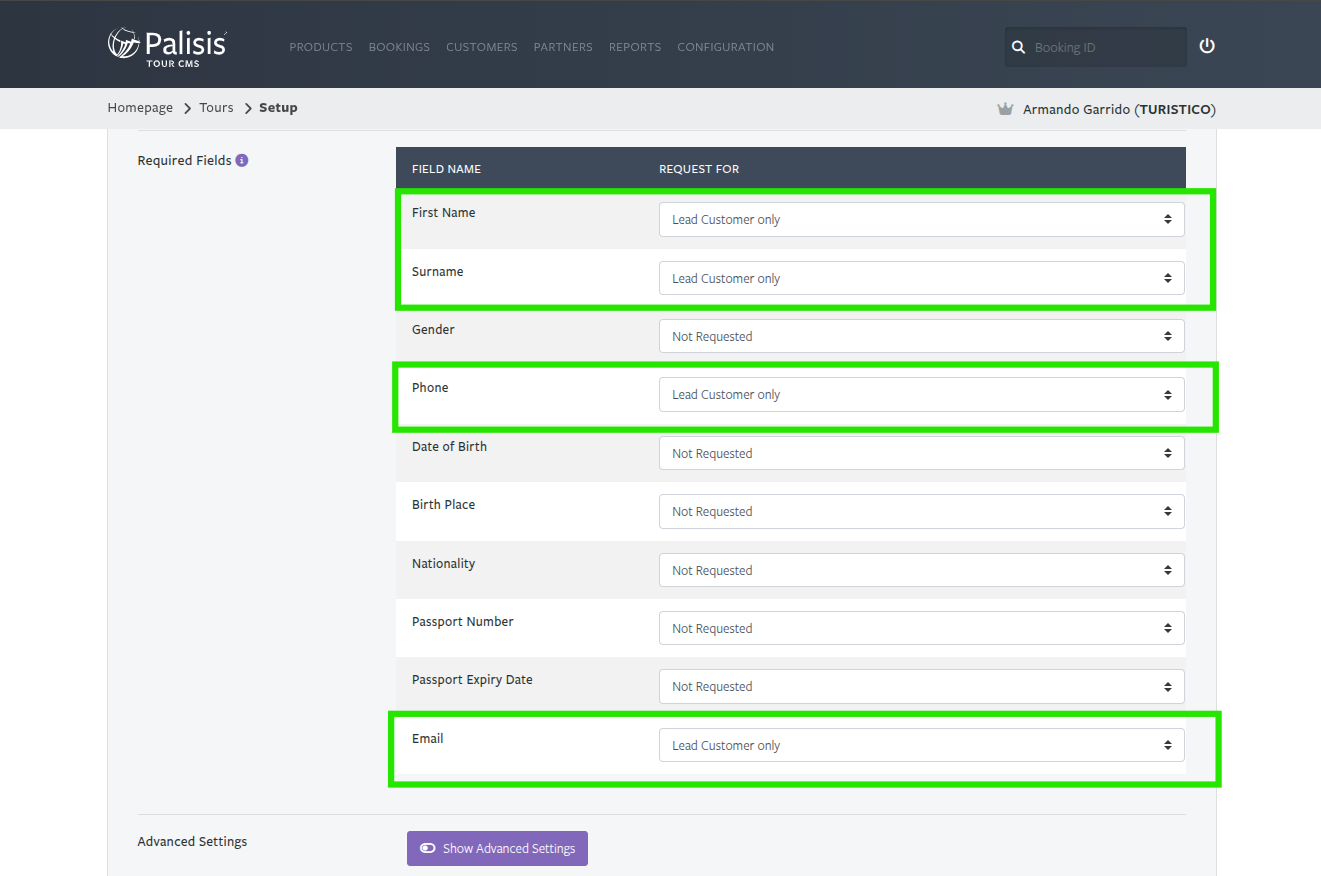The height and width of the screenshot is (876, 1321).
Task: Open the First Name request dropdown
Action: click(x=921, y=220)
